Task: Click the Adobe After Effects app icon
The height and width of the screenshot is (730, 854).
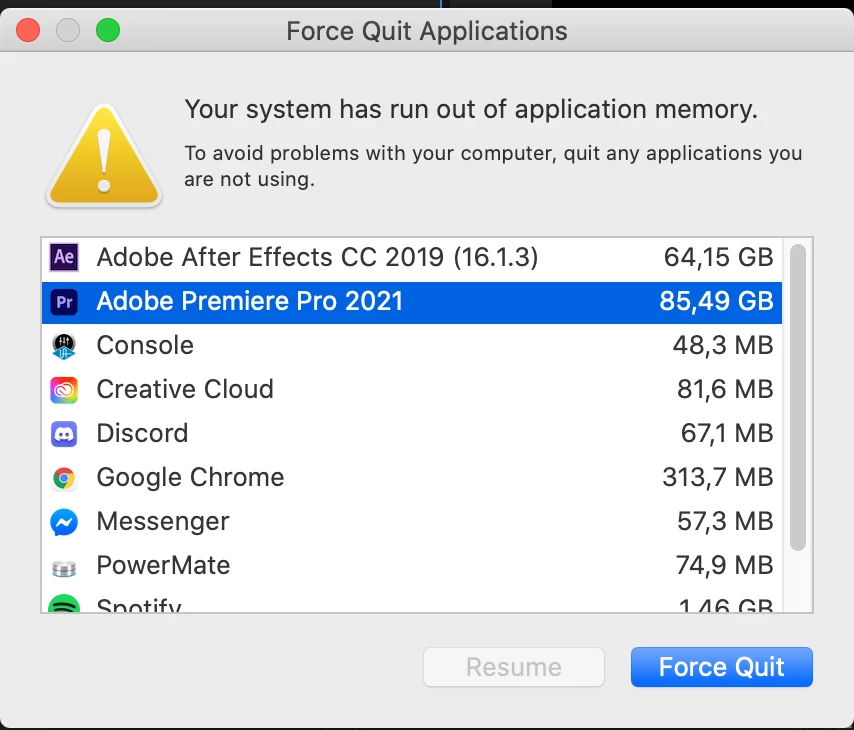Action: [64, 258]
